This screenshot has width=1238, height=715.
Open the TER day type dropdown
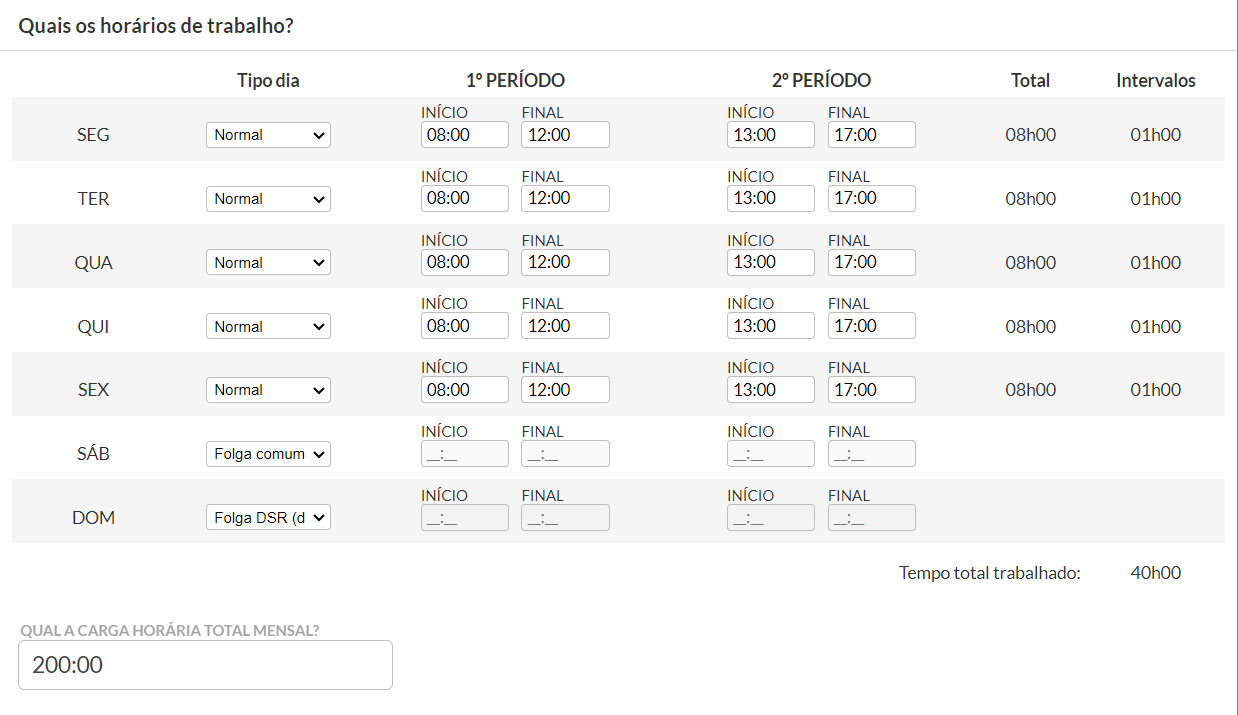click(x=268, y=199)
